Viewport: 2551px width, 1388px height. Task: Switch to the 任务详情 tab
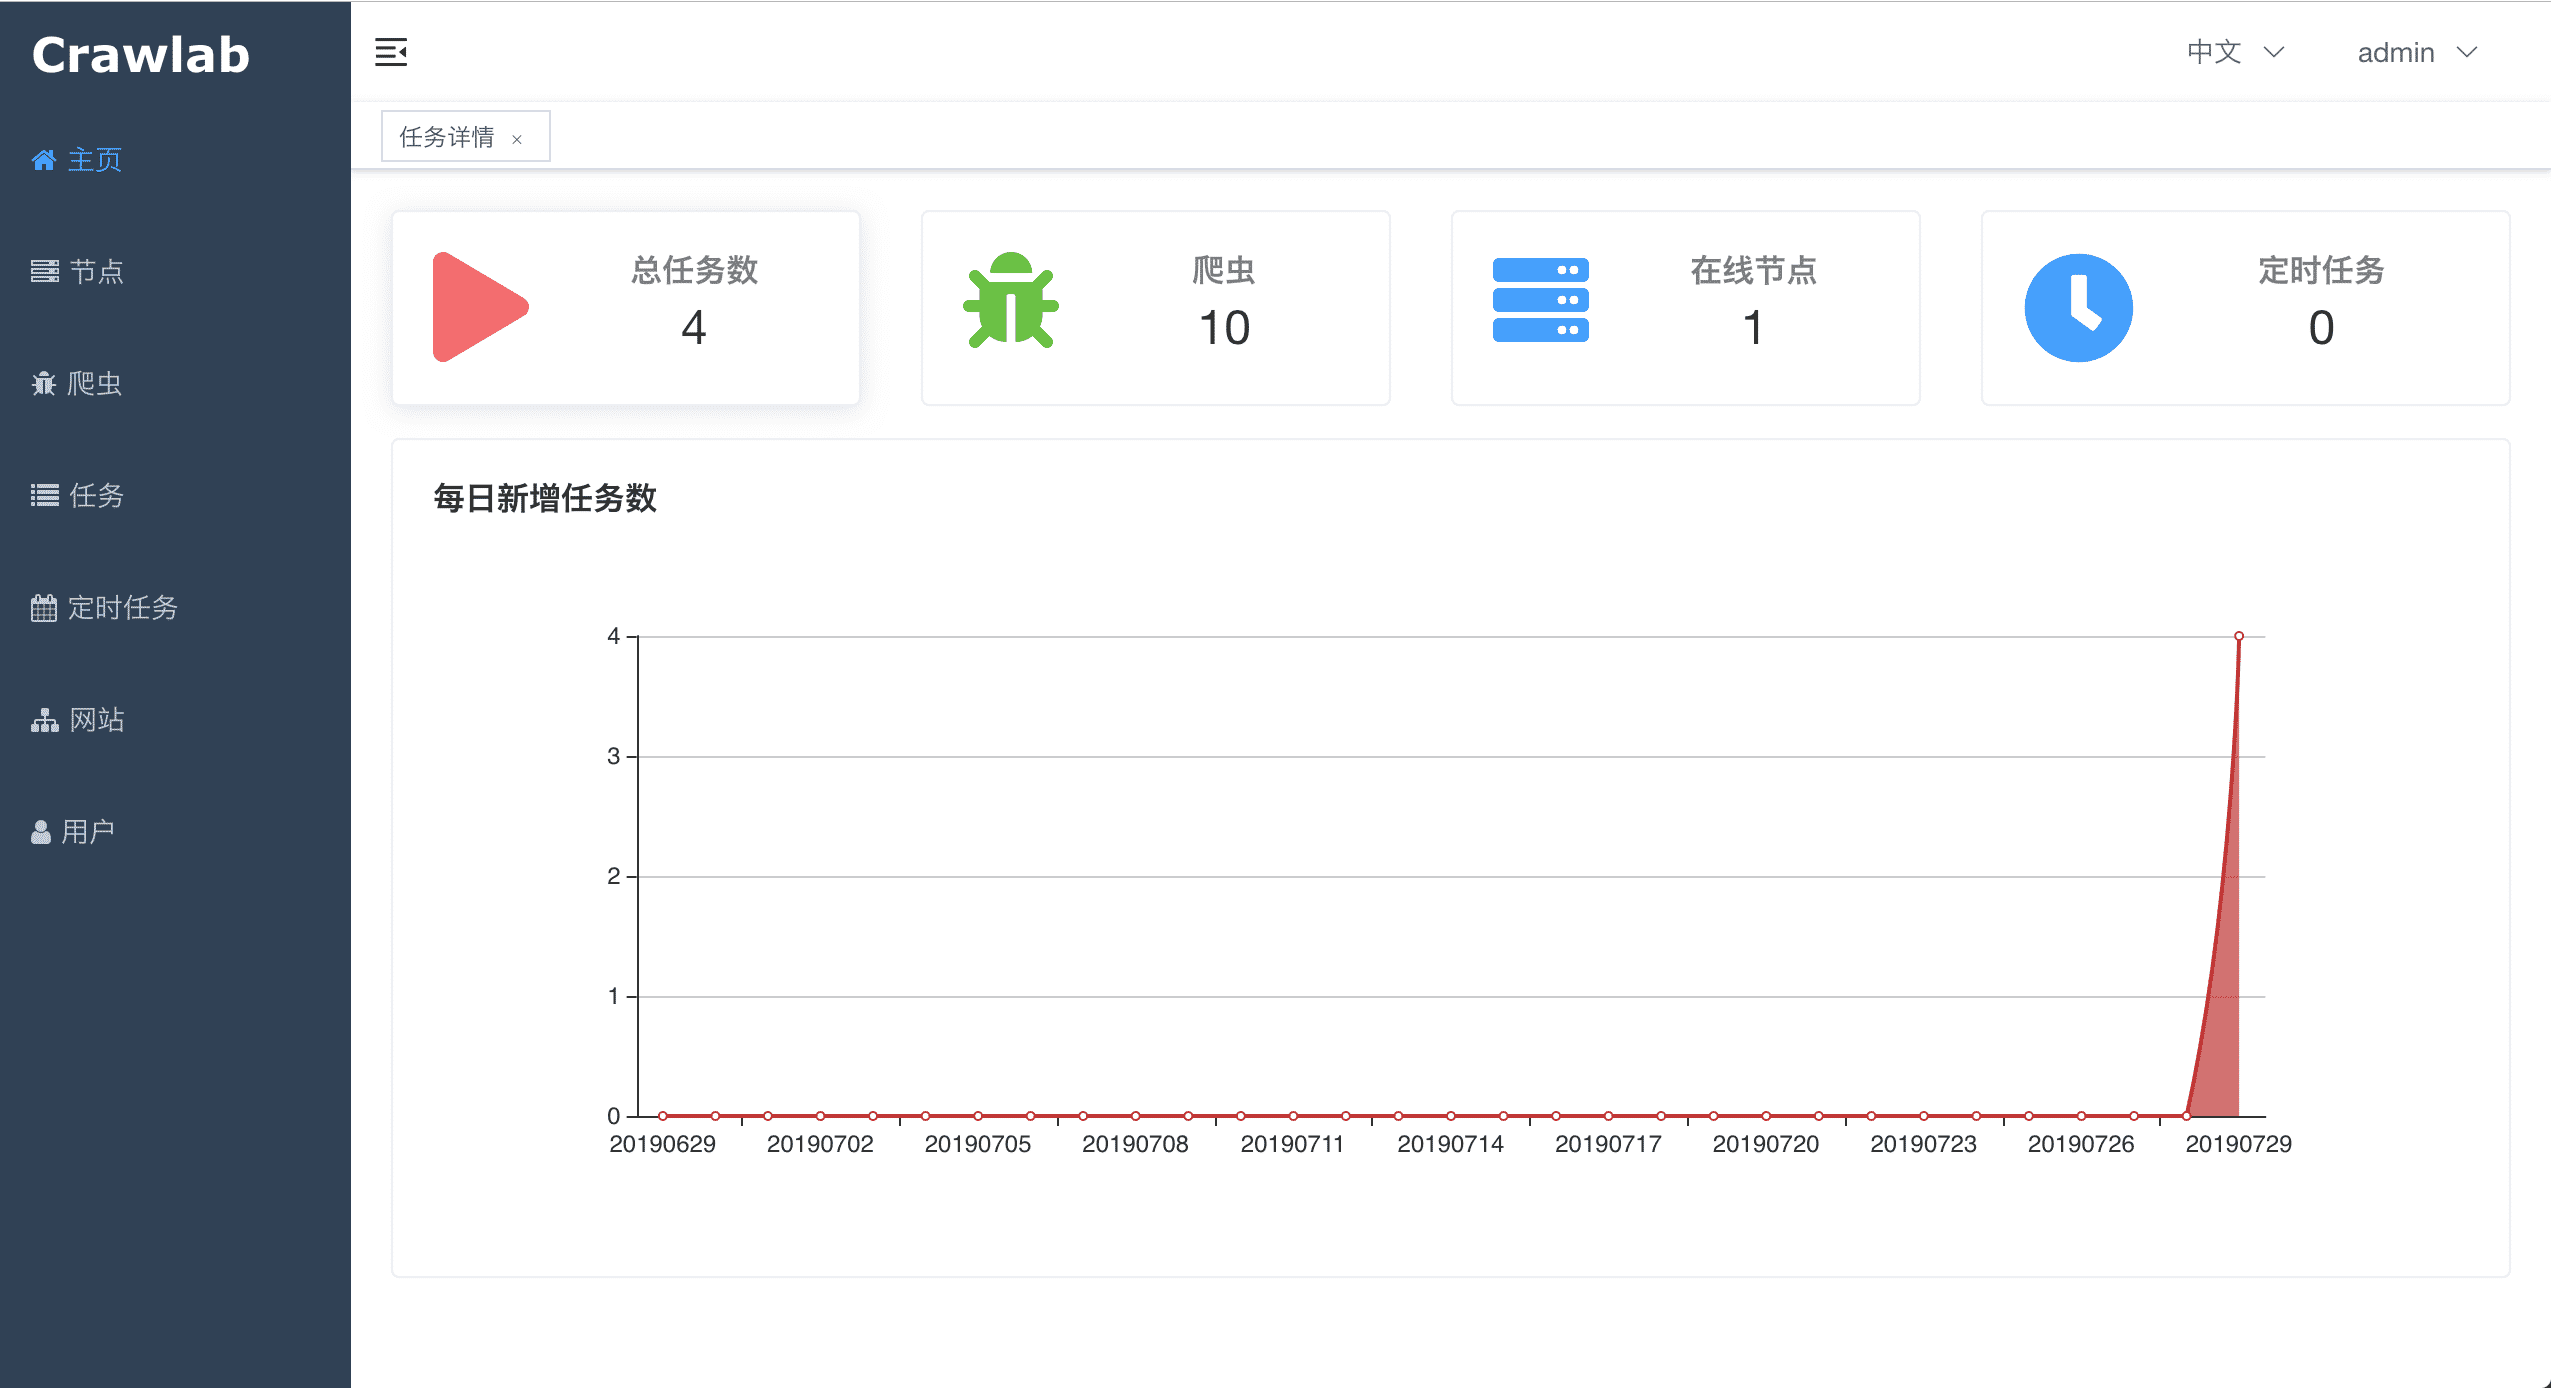pos(446,135)
